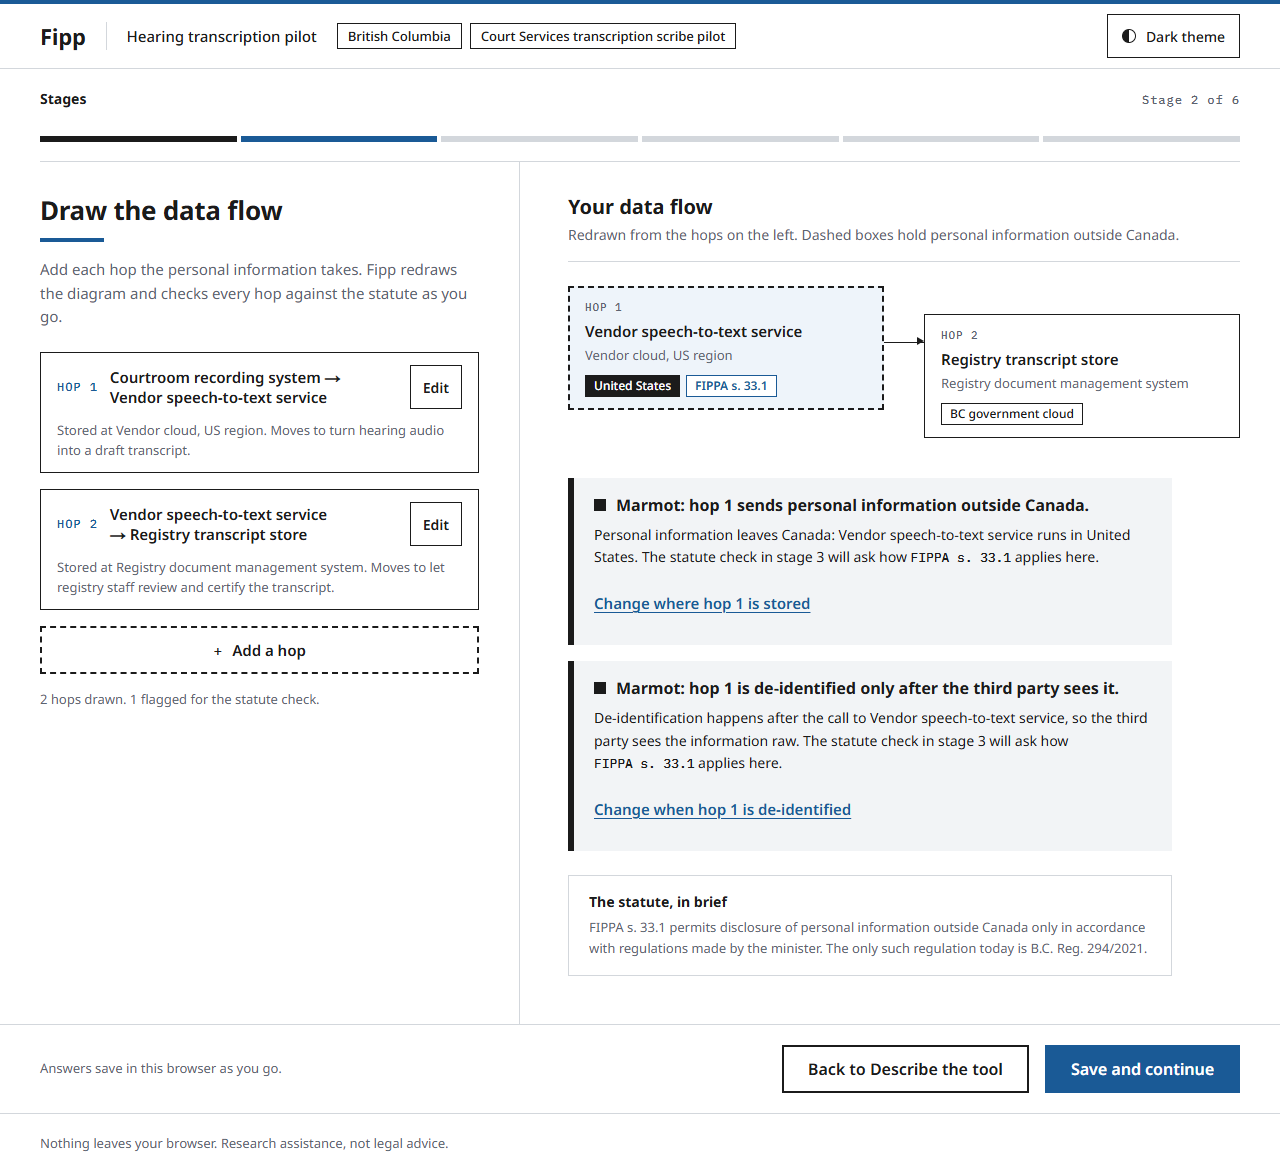
Task: Open Change when hop 1 is de-identified
Action: tap(722, 810)
